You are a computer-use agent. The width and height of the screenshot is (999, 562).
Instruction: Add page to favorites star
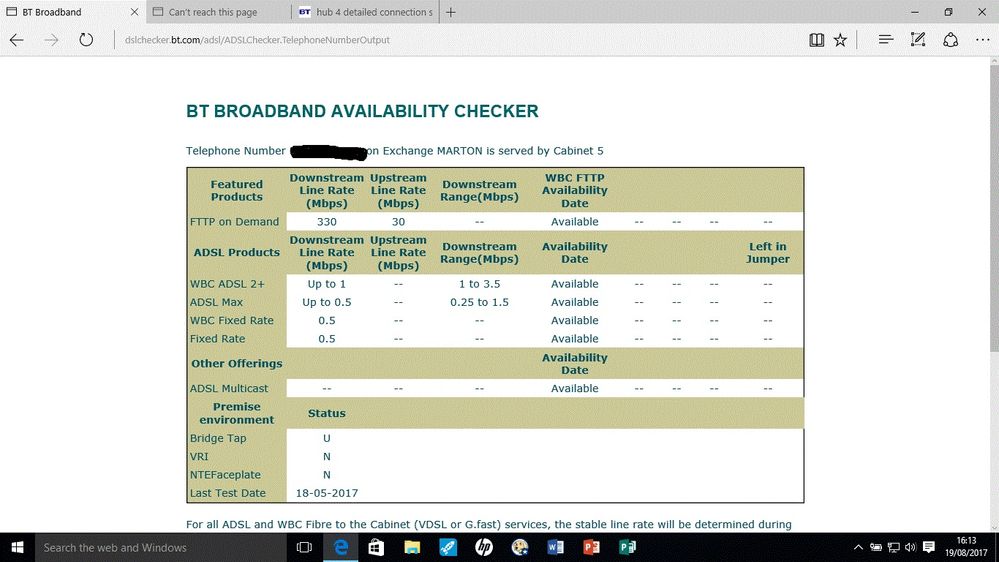coord(840,40)
